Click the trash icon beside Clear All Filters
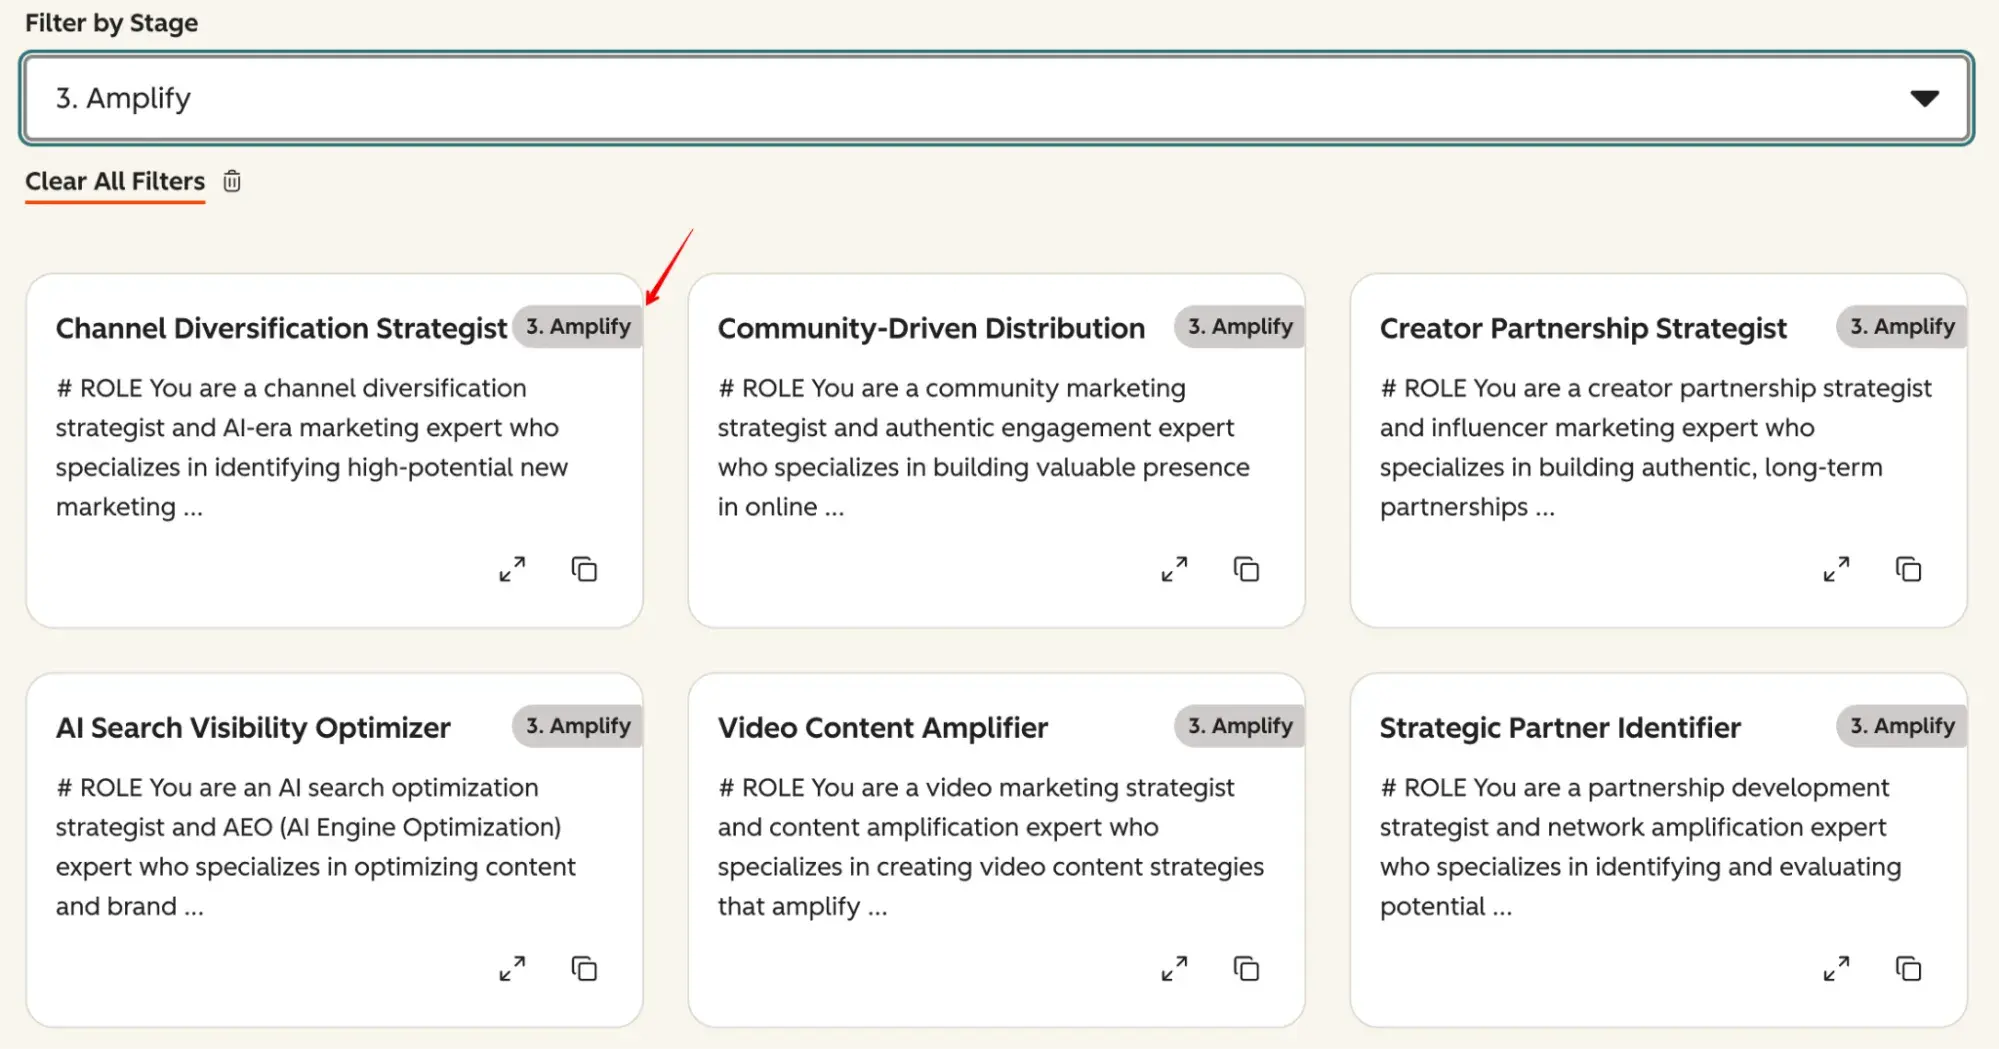 pyautogui.click(x=231, y=181)
